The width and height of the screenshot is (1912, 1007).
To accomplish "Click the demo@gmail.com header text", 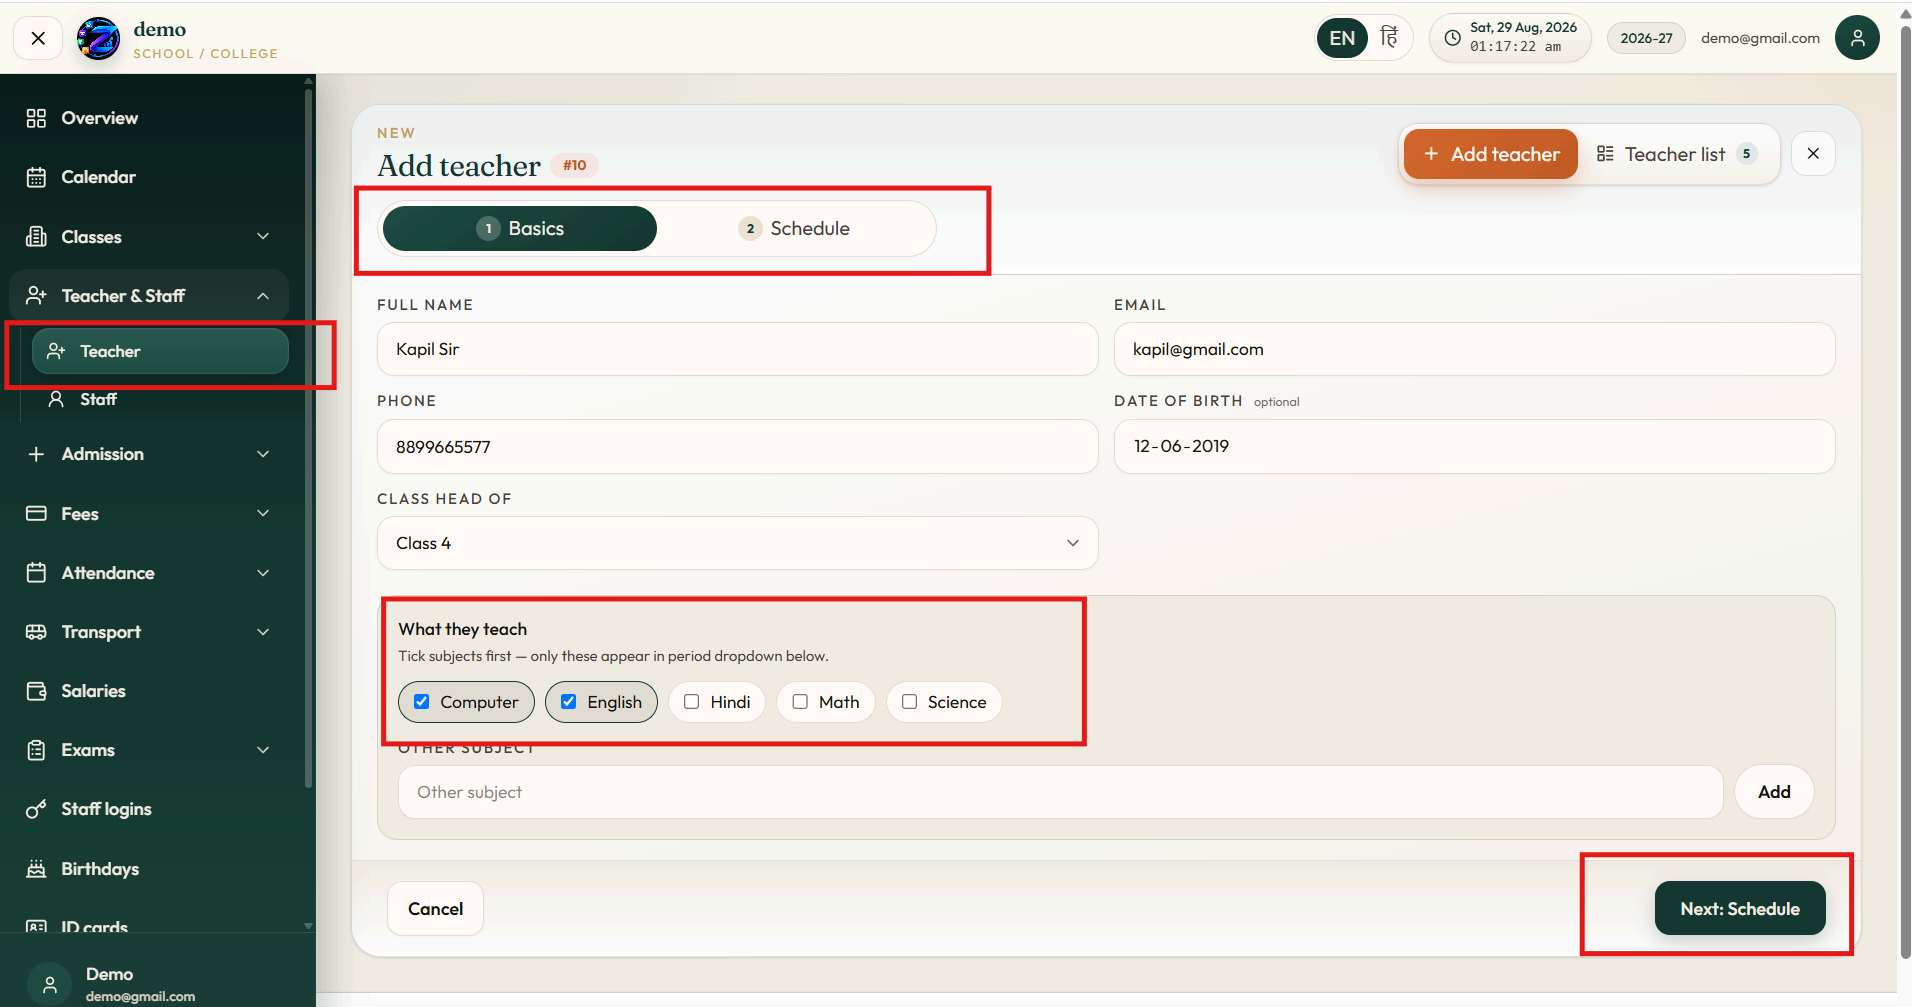I will pyautogui.click(x=1760, y=38).
